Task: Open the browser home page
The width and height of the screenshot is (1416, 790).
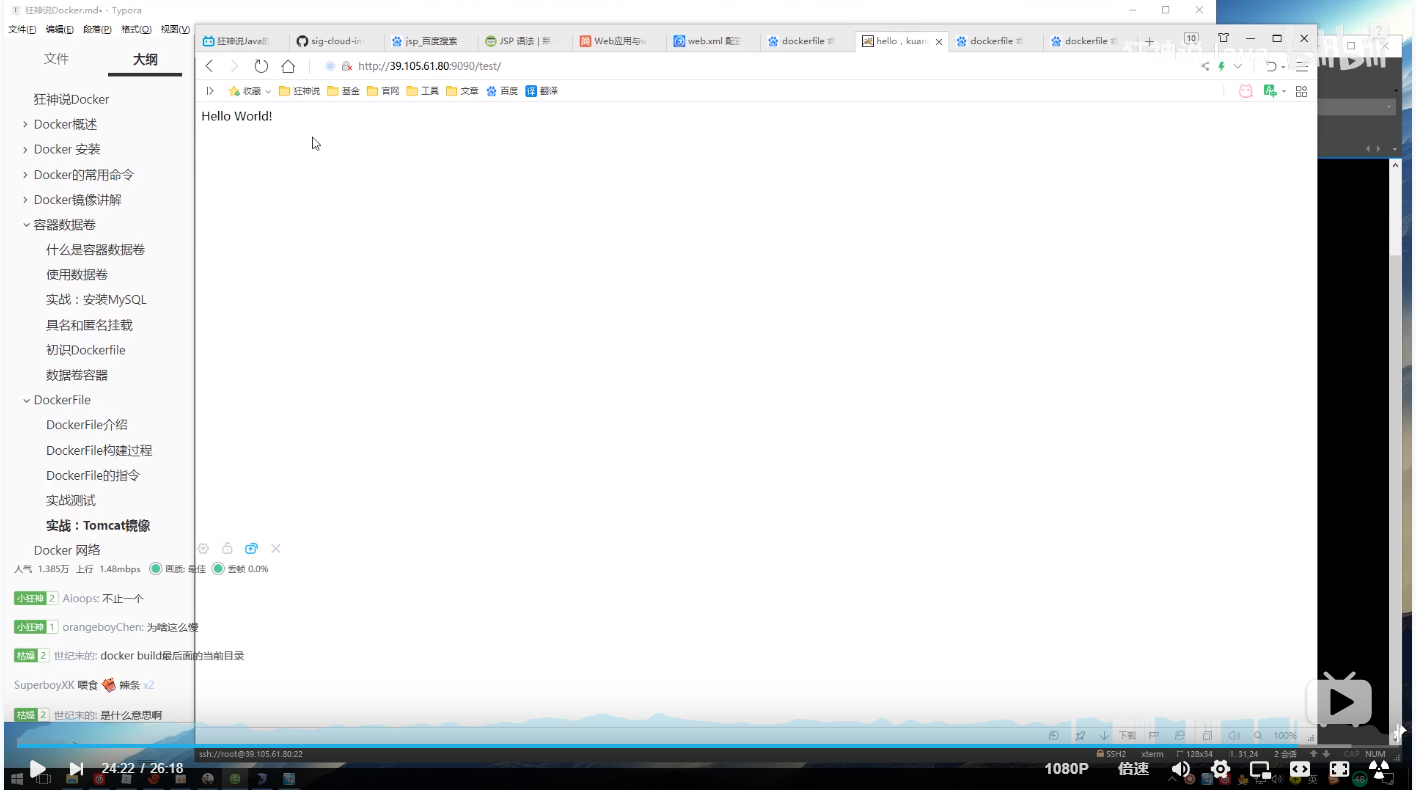Action: coord(288,66)
